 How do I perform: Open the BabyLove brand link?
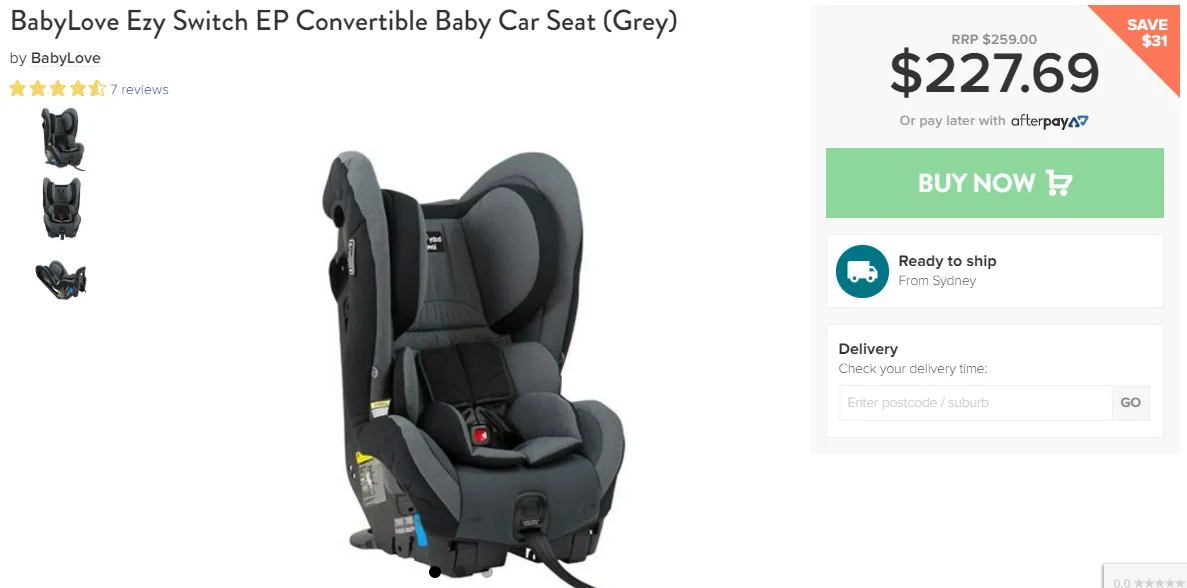[66, 58]
